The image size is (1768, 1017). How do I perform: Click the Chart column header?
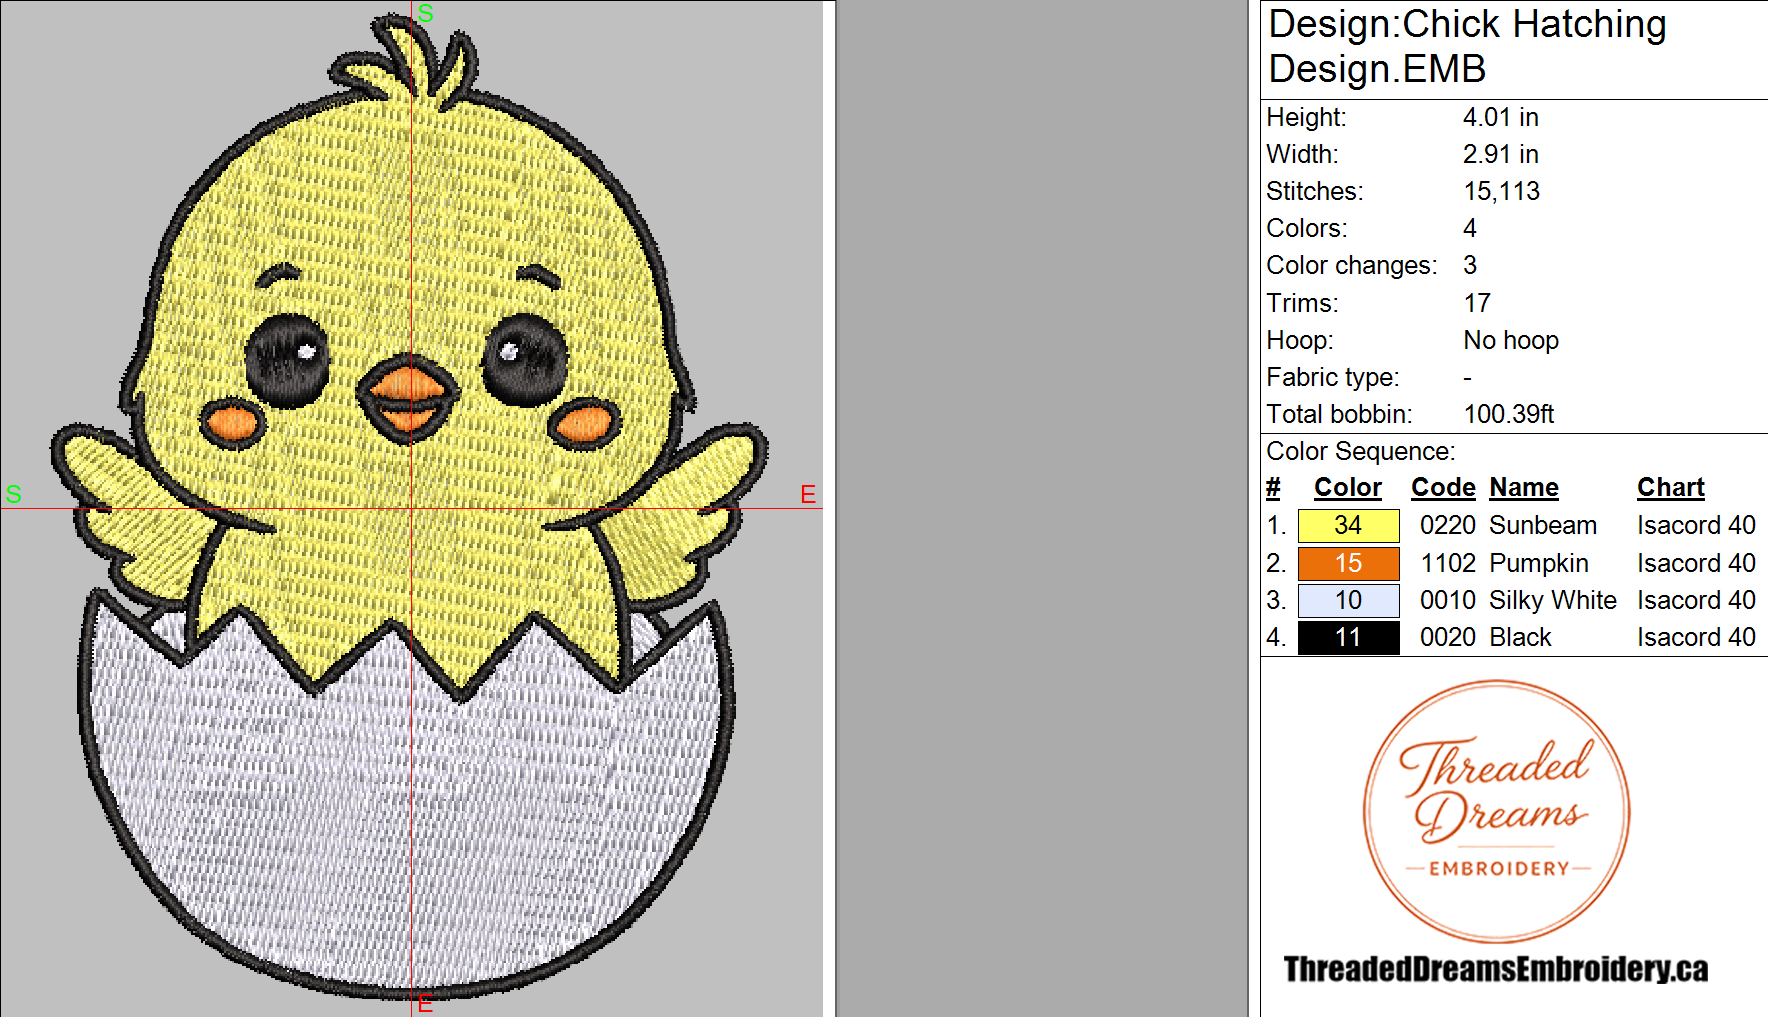pyautogui.click(x=1670, y=488)
